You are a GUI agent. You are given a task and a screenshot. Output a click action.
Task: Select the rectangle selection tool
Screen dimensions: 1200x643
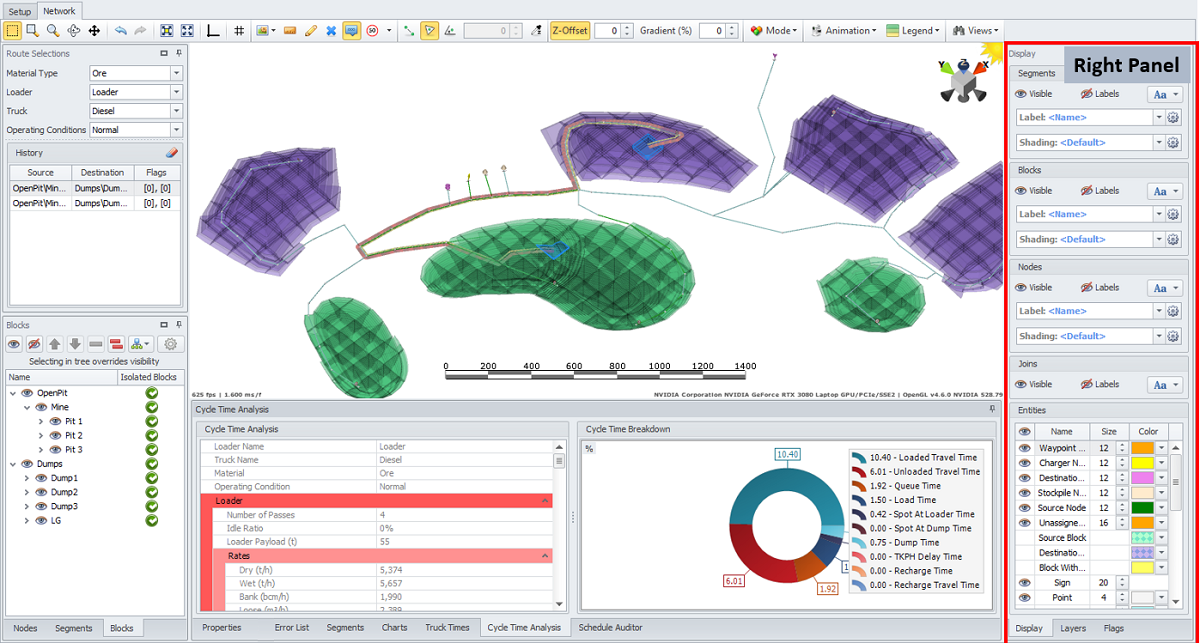click(x=13, y=31)
